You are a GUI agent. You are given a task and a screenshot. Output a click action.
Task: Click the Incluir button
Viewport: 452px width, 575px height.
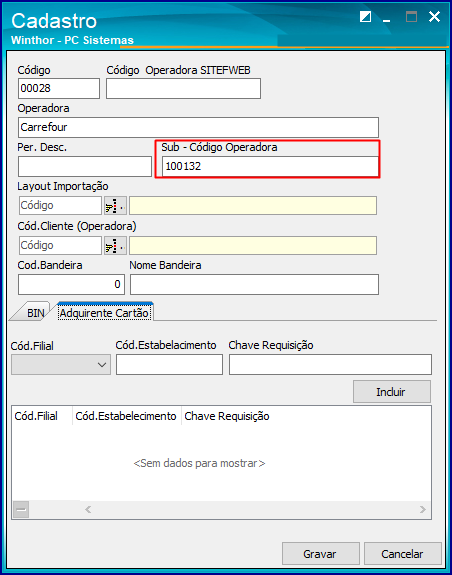(392, 392)
